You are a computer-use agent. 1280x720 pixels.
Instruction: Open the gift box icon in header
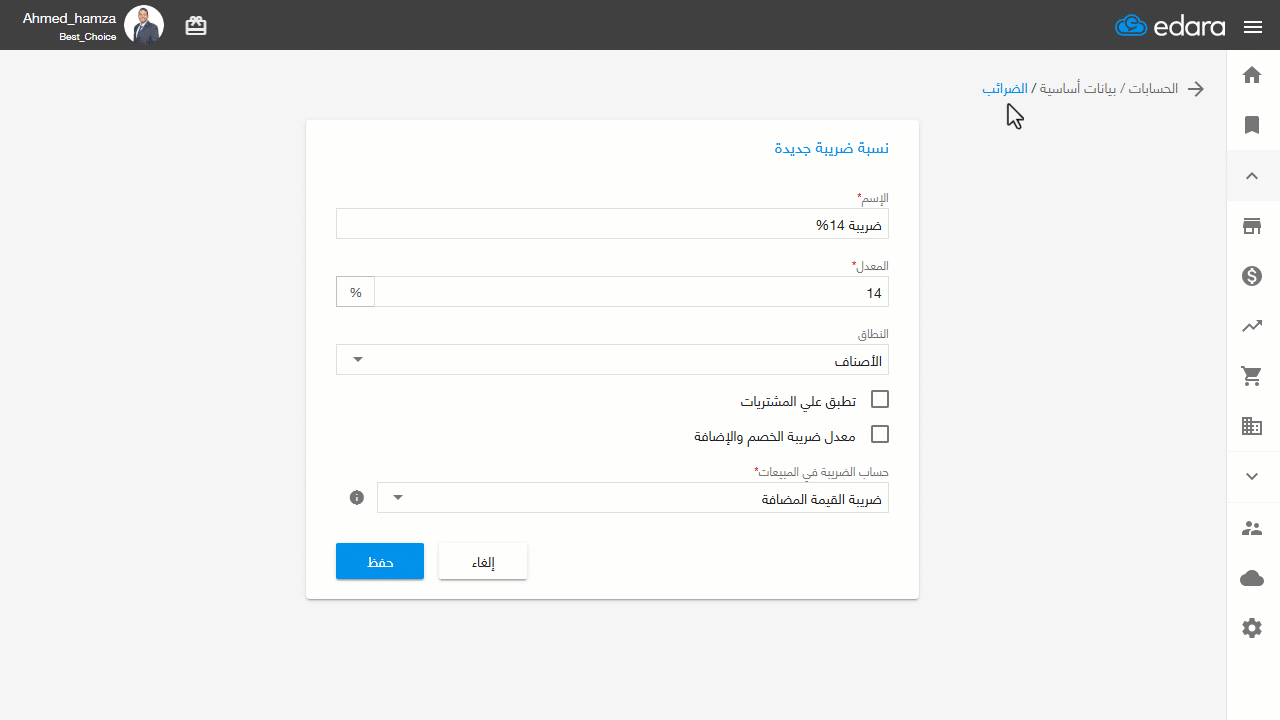[x=196, y=26]
